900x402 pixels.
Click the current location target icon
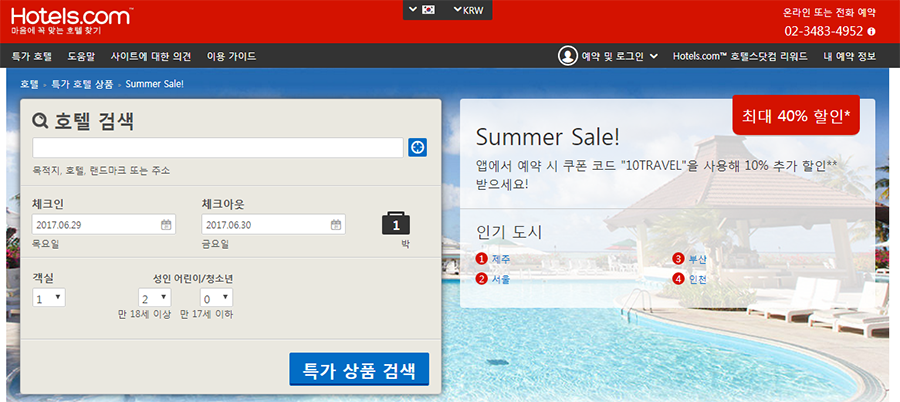(x=418, y=147)
